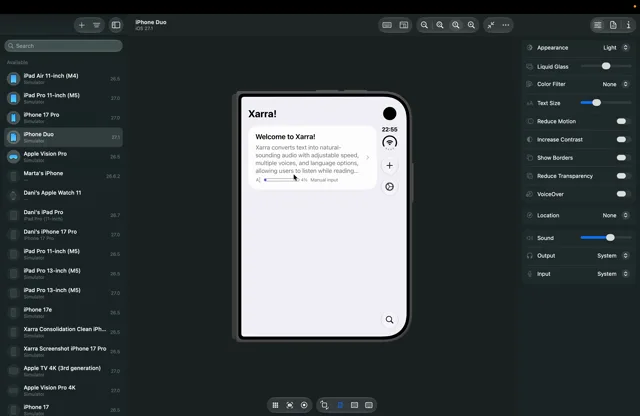Tap the search magnifier in the Xarra app
Screen dimensions: 640x416
(x=389, y=320)
